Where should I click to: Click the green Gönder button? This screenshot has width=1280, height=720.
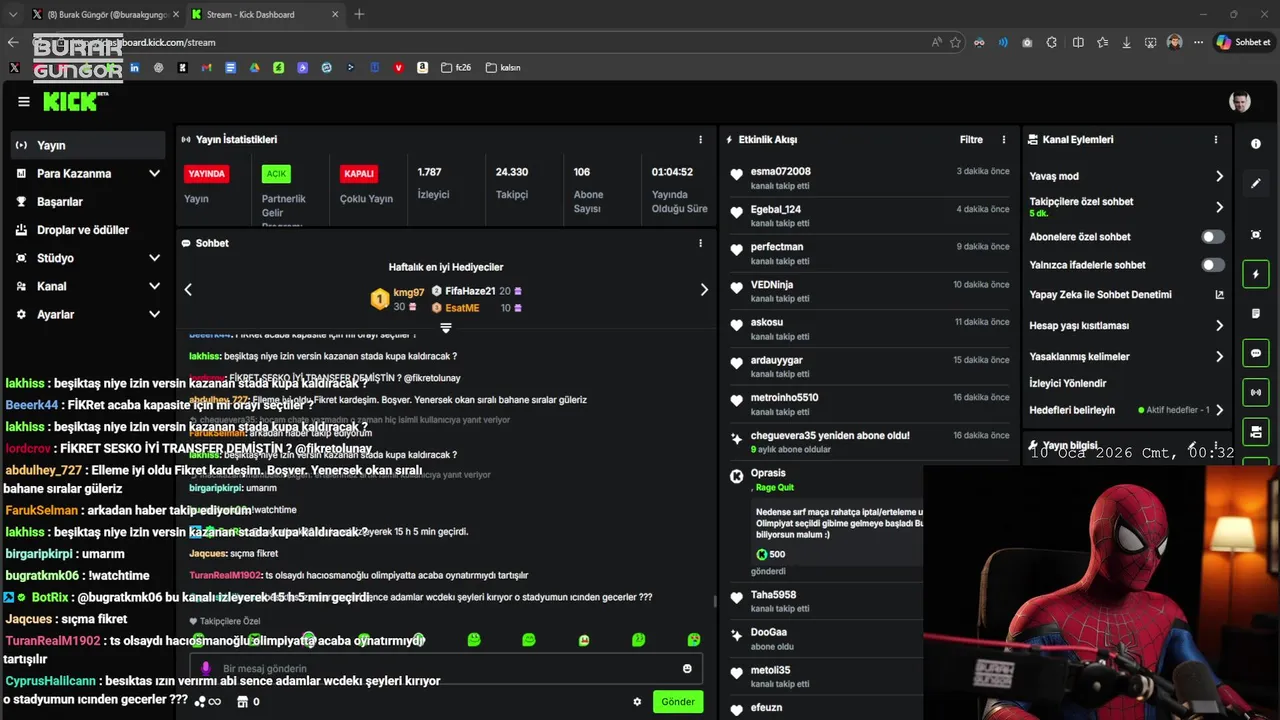(x=678, y=702)
